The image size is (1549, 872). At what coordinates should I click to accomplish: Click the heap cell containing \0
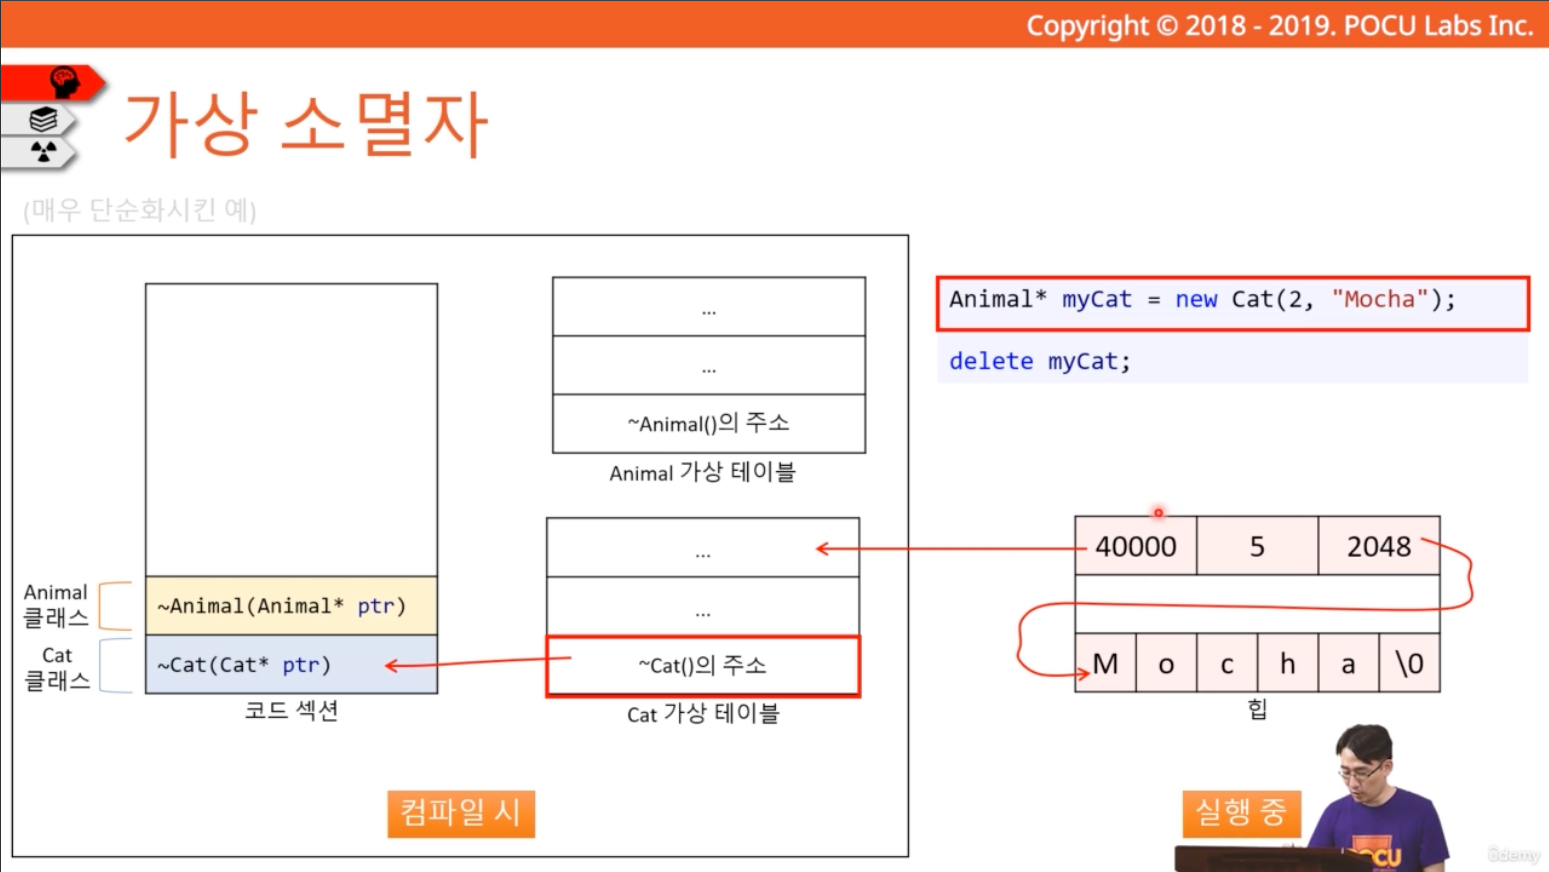pos(1409,663)
